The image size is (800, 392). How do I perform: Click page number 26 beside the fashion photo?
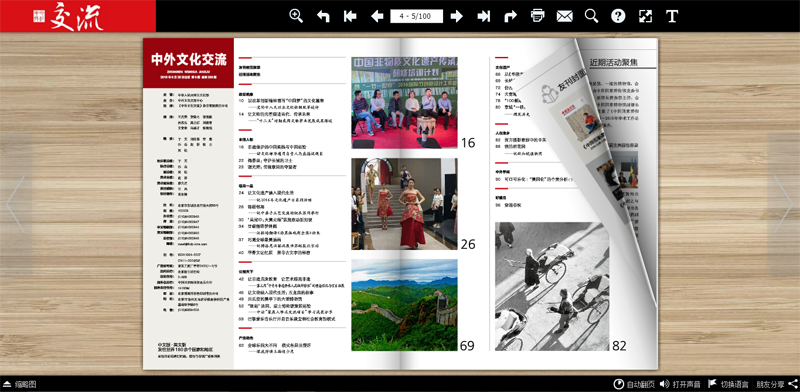point(468,244)
